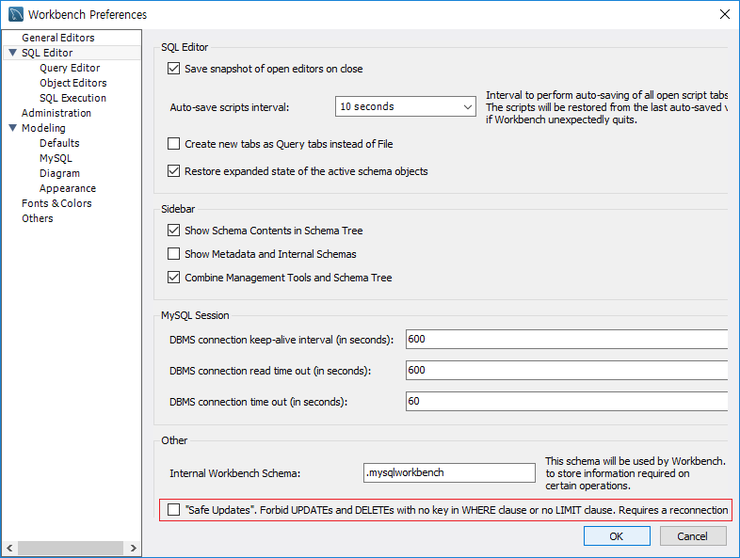
Task: Collapse the Modeling tree node
Action: coord(12,128)
